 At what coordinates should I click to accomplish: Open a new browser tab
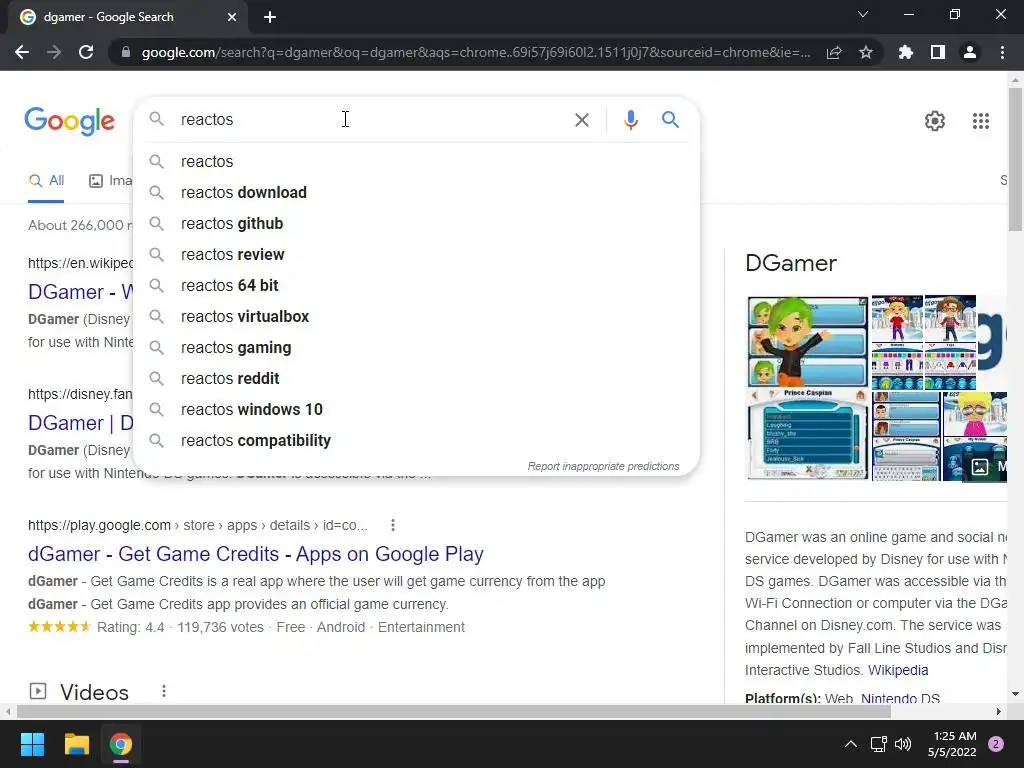270,17
